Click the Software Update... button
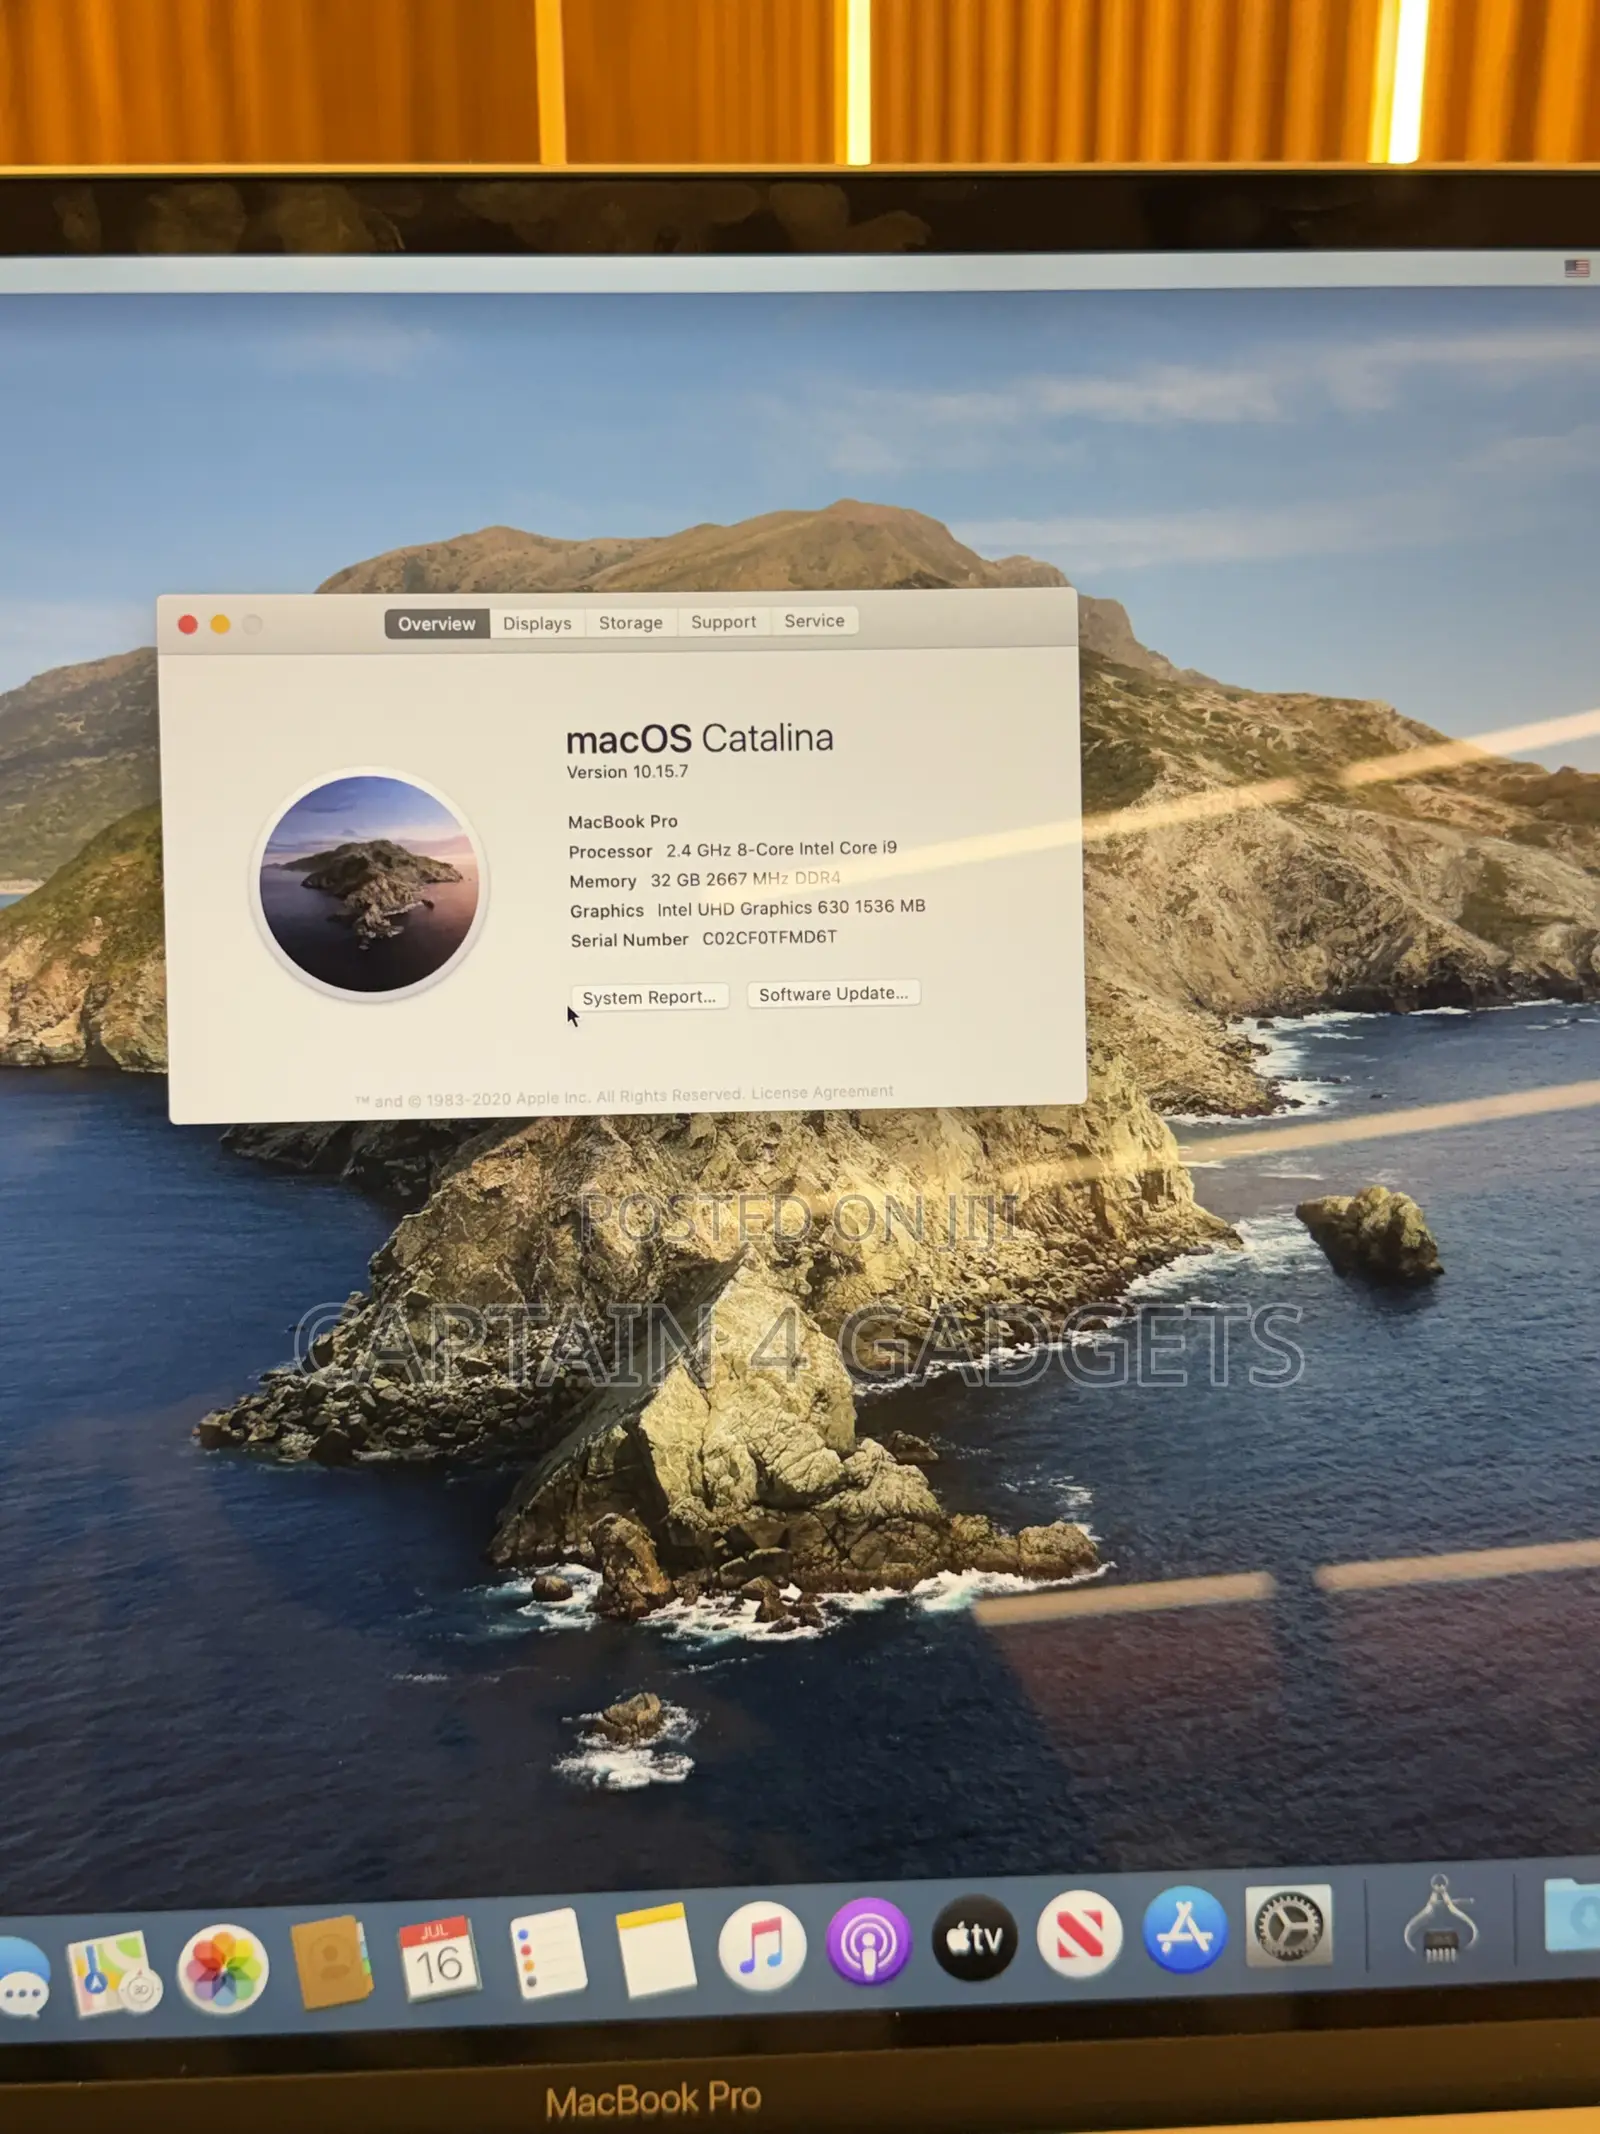Image resolution: width=1600 pixels, height=2134 pixels. (834, 993)
